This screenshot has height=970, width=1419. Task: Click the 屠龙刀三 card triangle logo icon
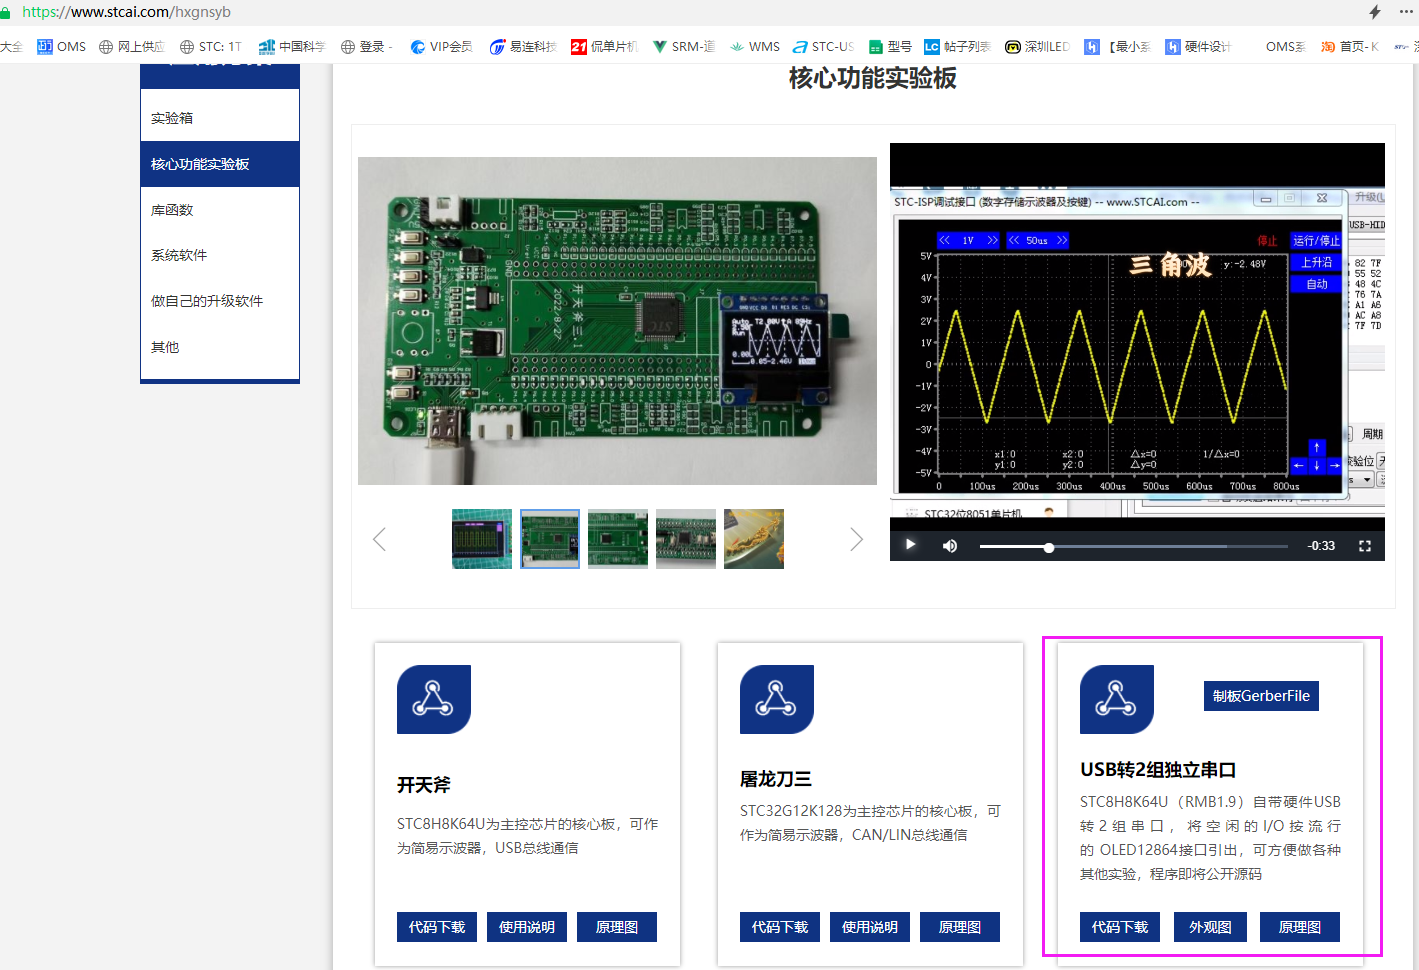[777, 699]
